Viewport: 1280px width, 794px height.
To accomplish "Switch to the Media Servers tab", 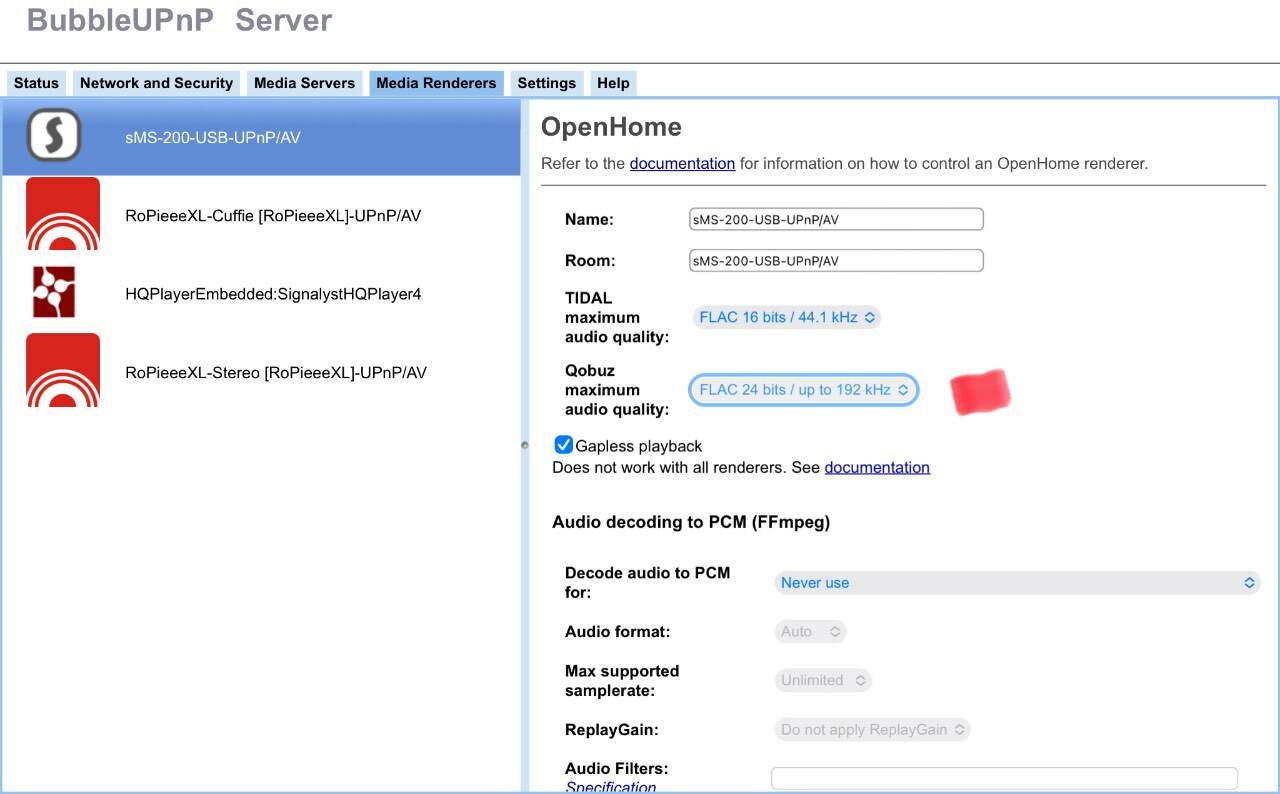I will 304,83.
